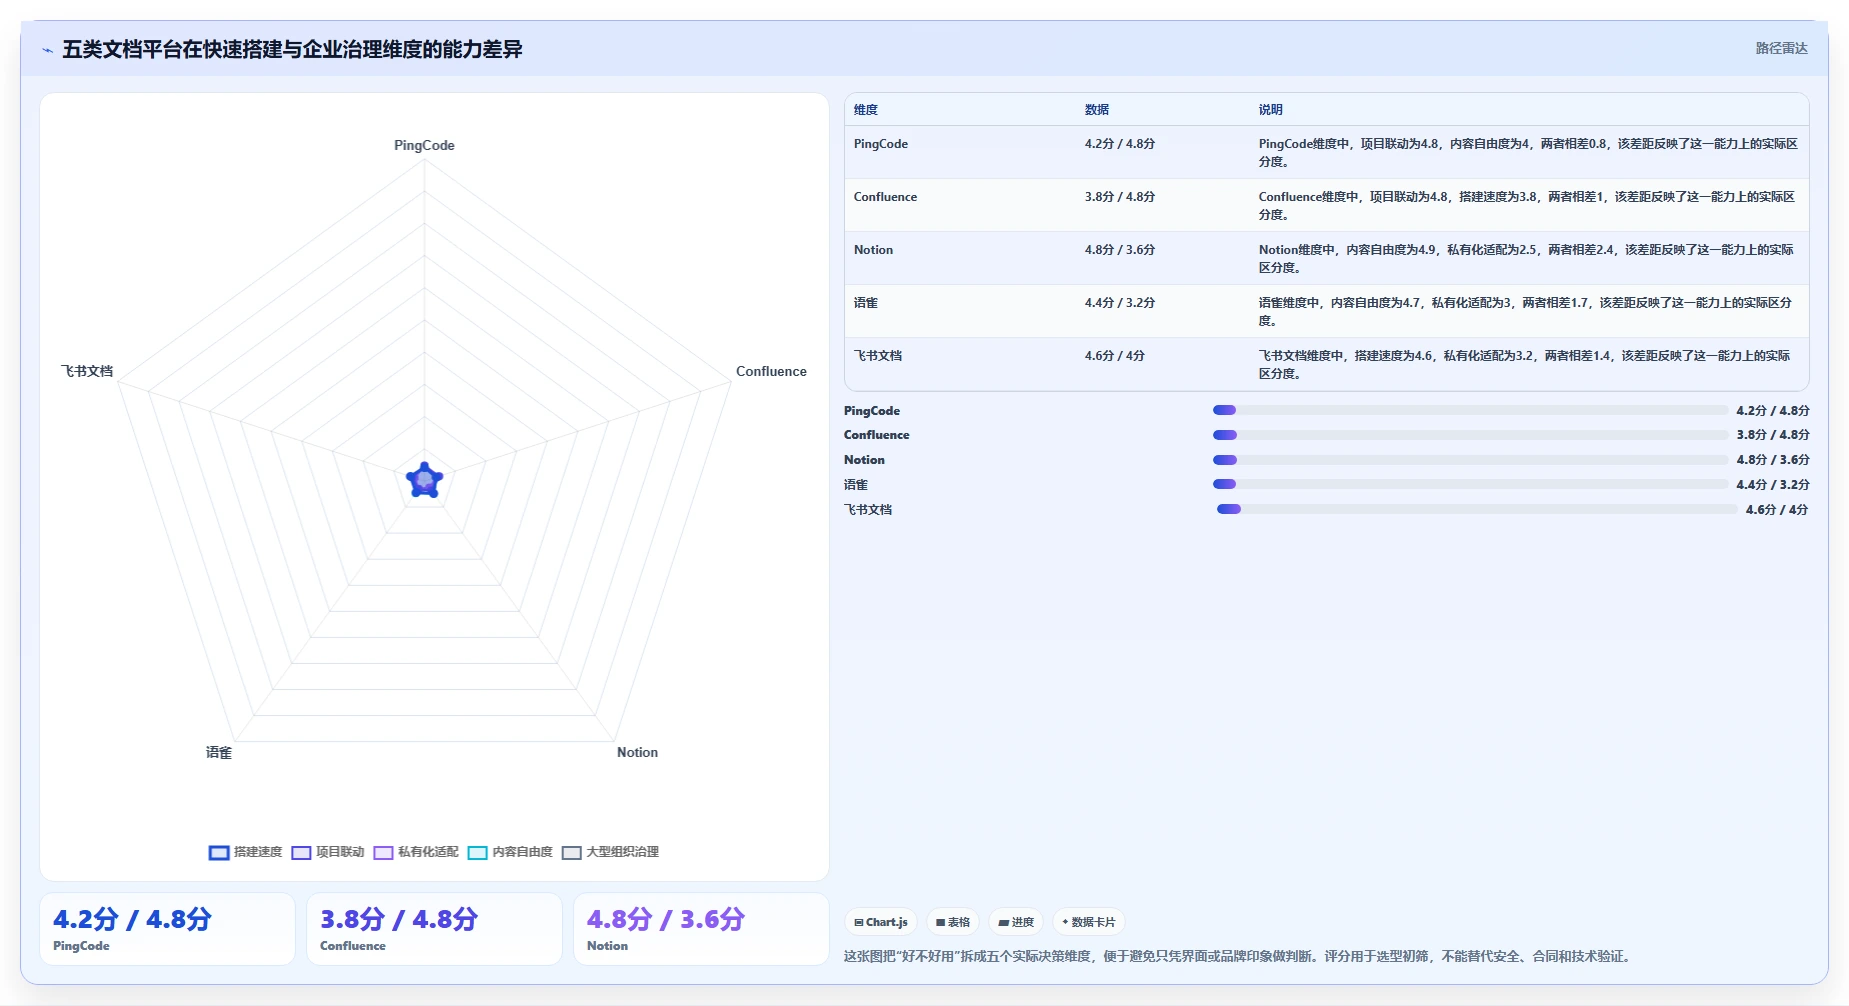Viewport: 1849px width, 1006px height.
Task: Click the Confluence label in progress list
Action: coord(876,435)
